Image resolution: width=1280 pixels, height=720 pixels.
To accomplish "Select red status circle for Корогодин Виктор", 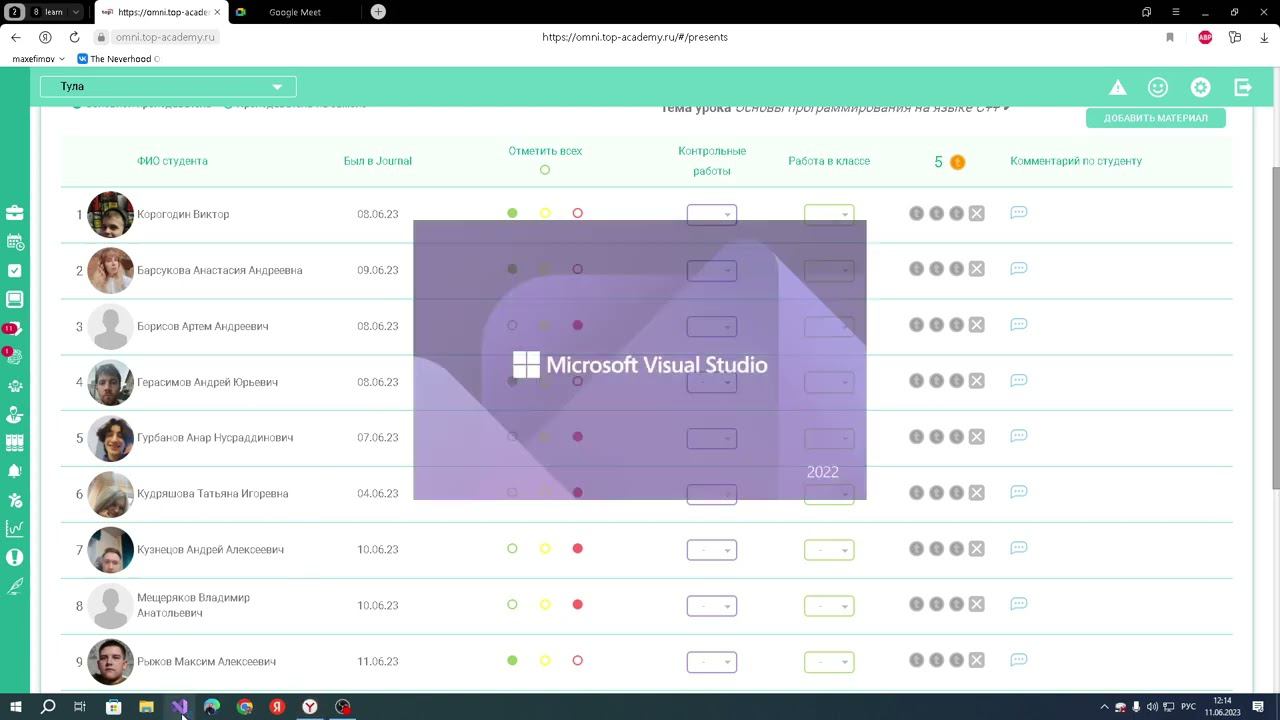I will tap(577, 213).
